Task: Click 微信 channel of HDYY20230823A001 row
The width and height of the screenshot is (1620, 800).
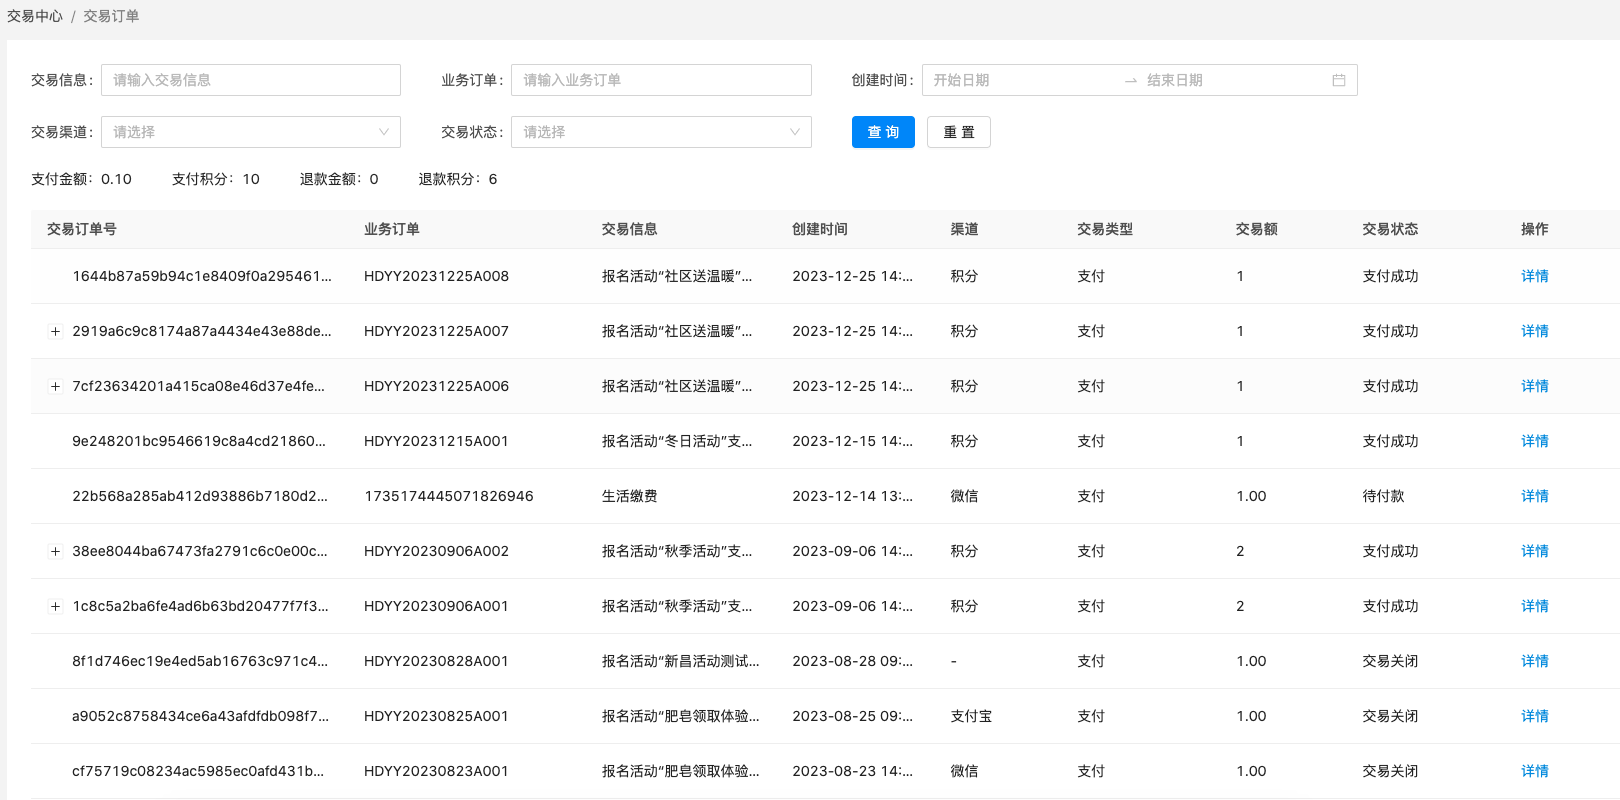Action: [964, 771]
